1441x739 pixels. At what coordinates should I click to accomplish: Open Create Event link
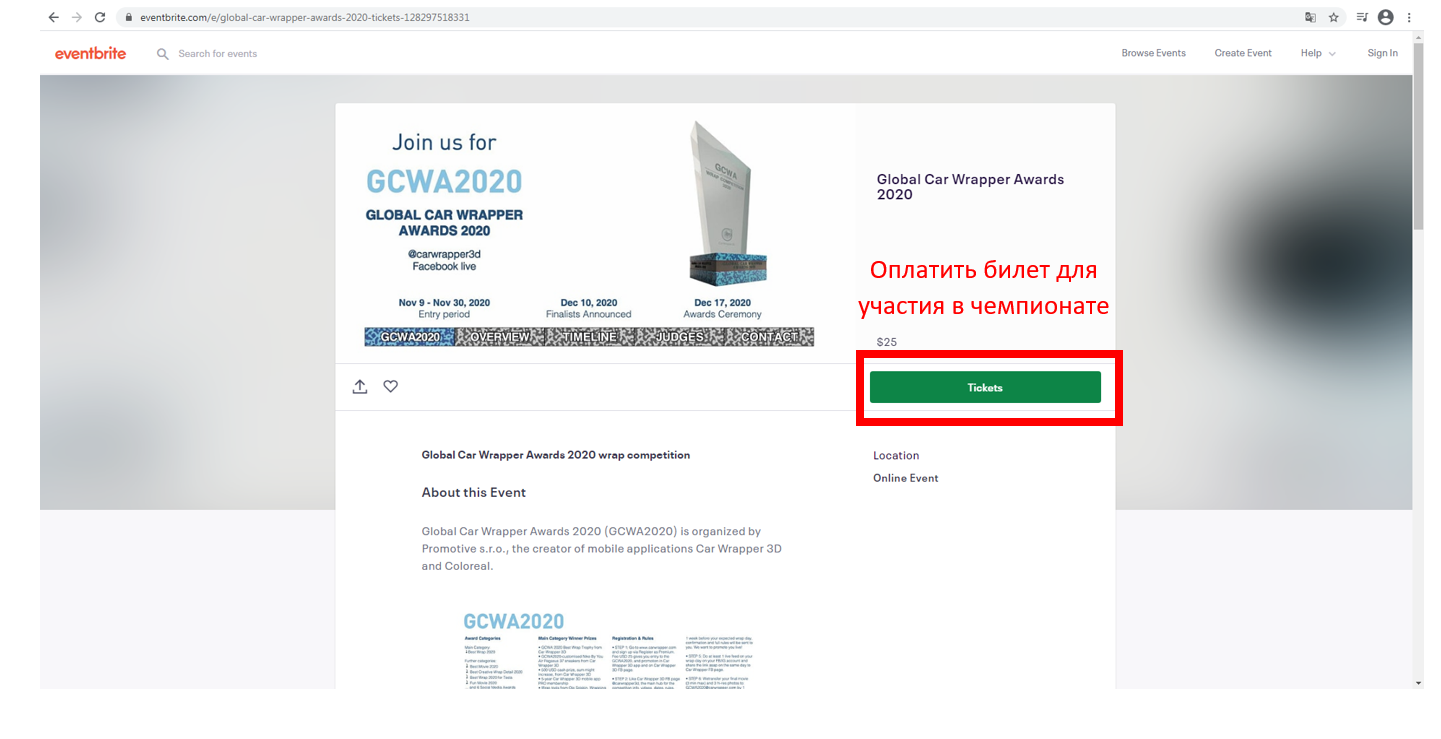[x=1243, y=53]
